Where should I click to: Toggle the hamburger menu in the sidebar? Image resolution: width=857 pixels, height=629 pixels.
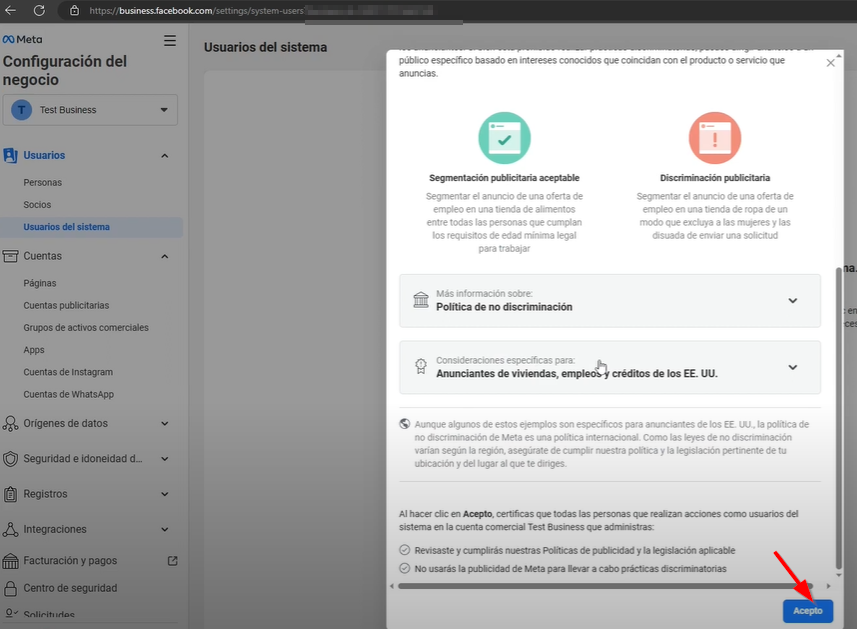click(x=170, y=40)
